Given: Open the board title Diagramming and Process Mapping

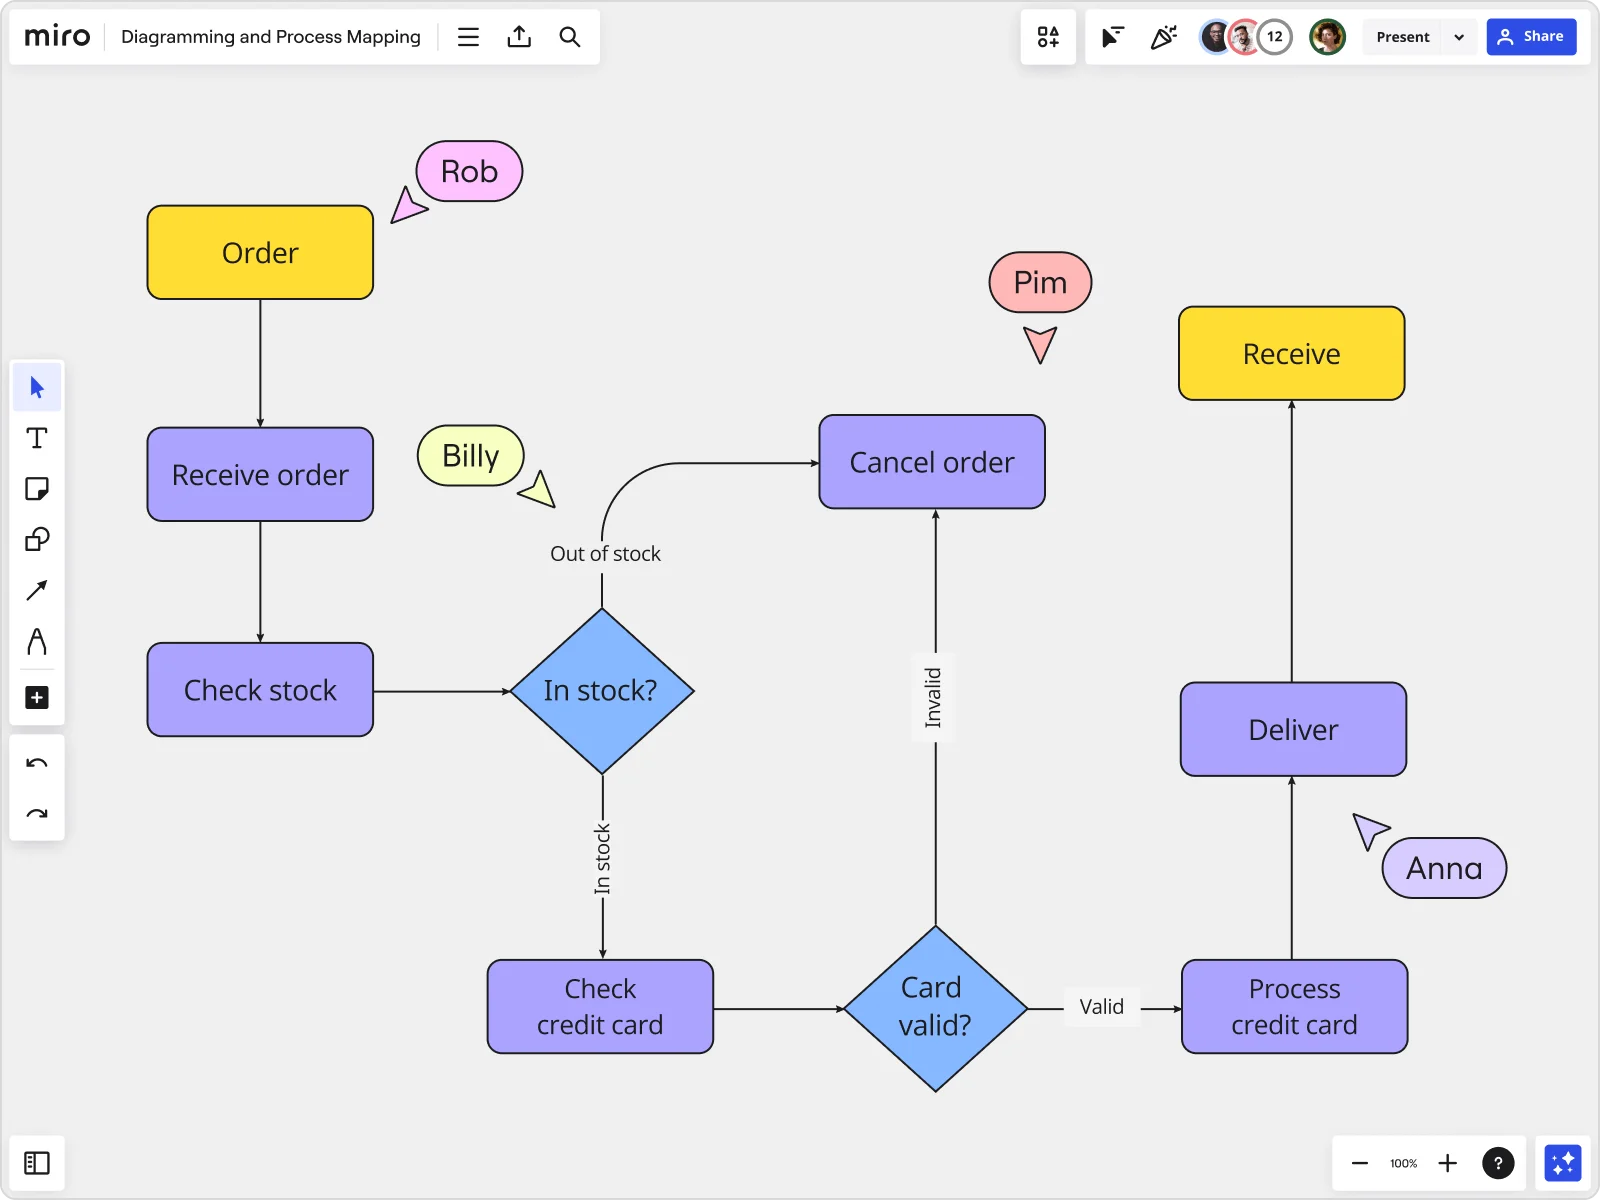Looking at the screenshot, I should (270, 37).
